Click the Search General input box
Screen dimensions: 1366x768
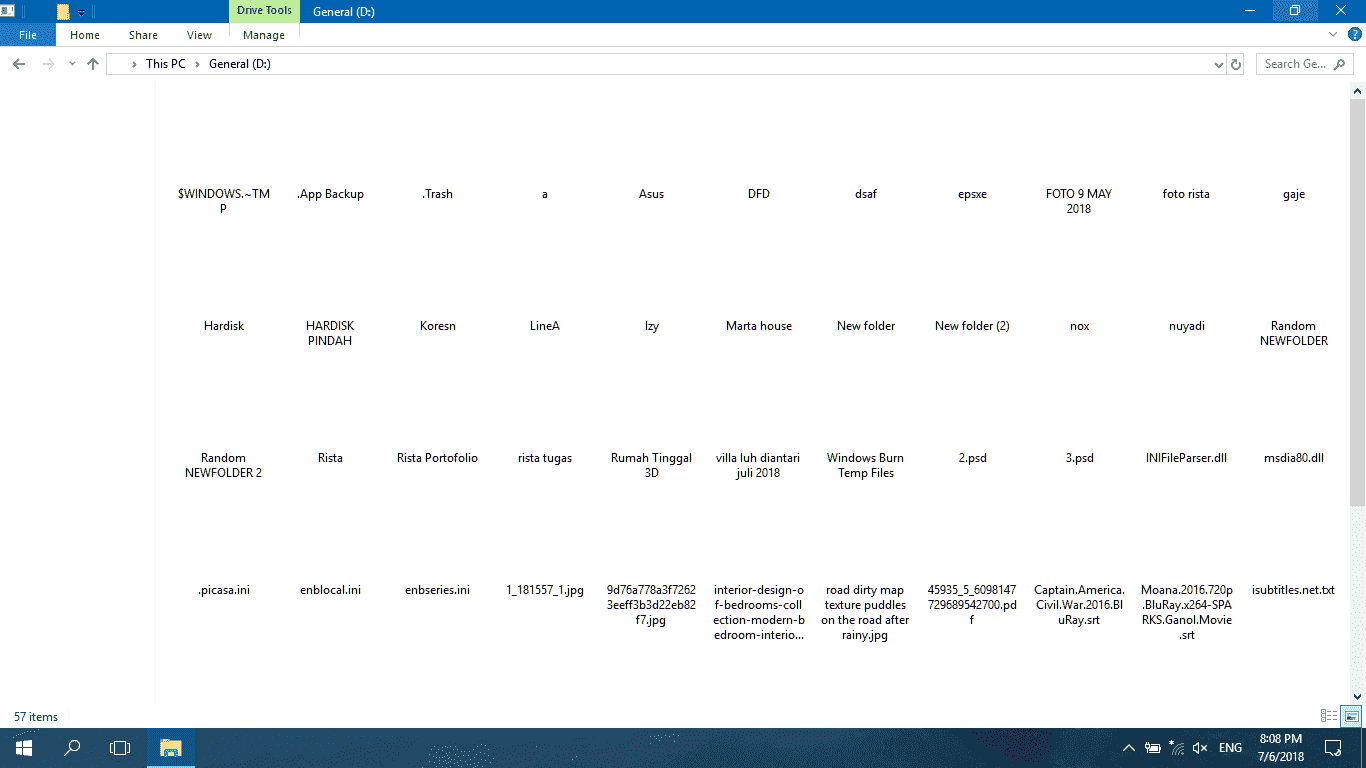pos(1304,64)
